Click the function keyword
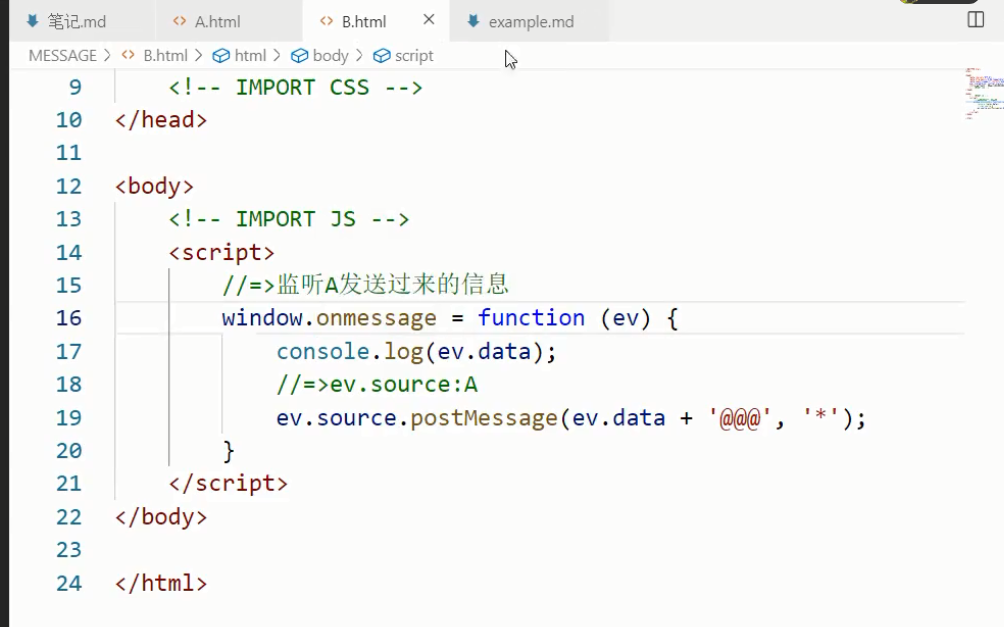The width and height of the screenshot is (1004, 627). [531, 318]
